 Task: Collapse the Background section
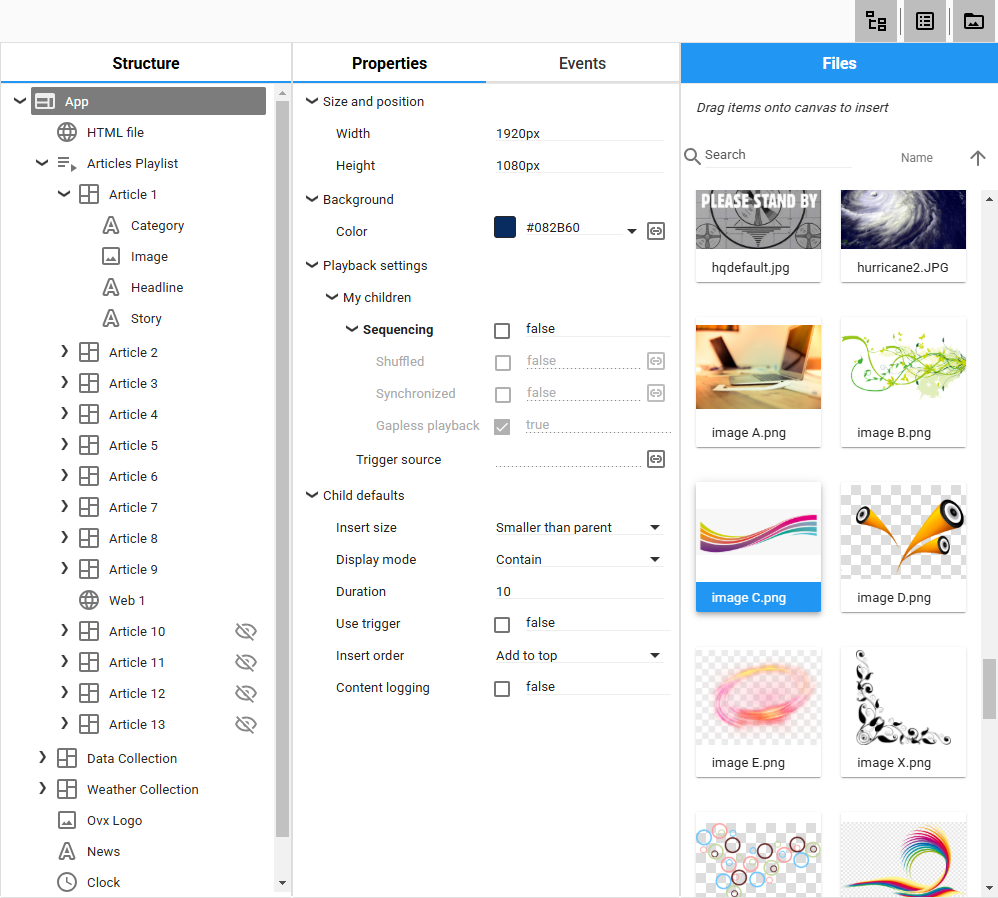coord(312,199)
